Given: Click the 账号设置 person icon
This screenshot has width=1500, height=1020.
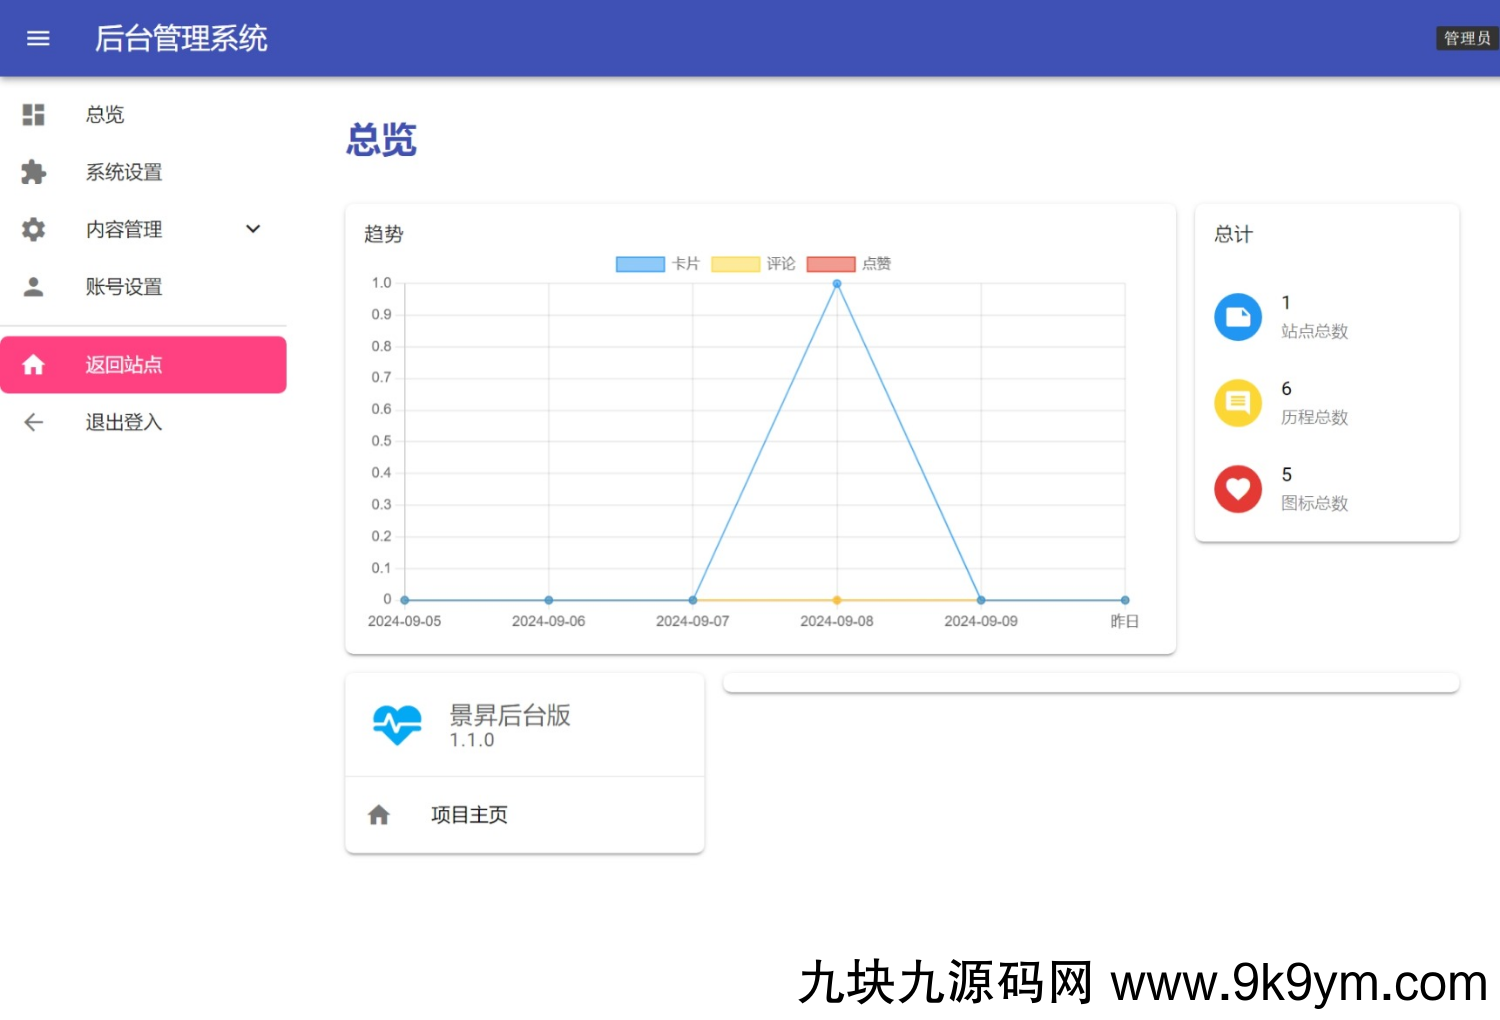Looking at the screenshot, I should [33, 287].
